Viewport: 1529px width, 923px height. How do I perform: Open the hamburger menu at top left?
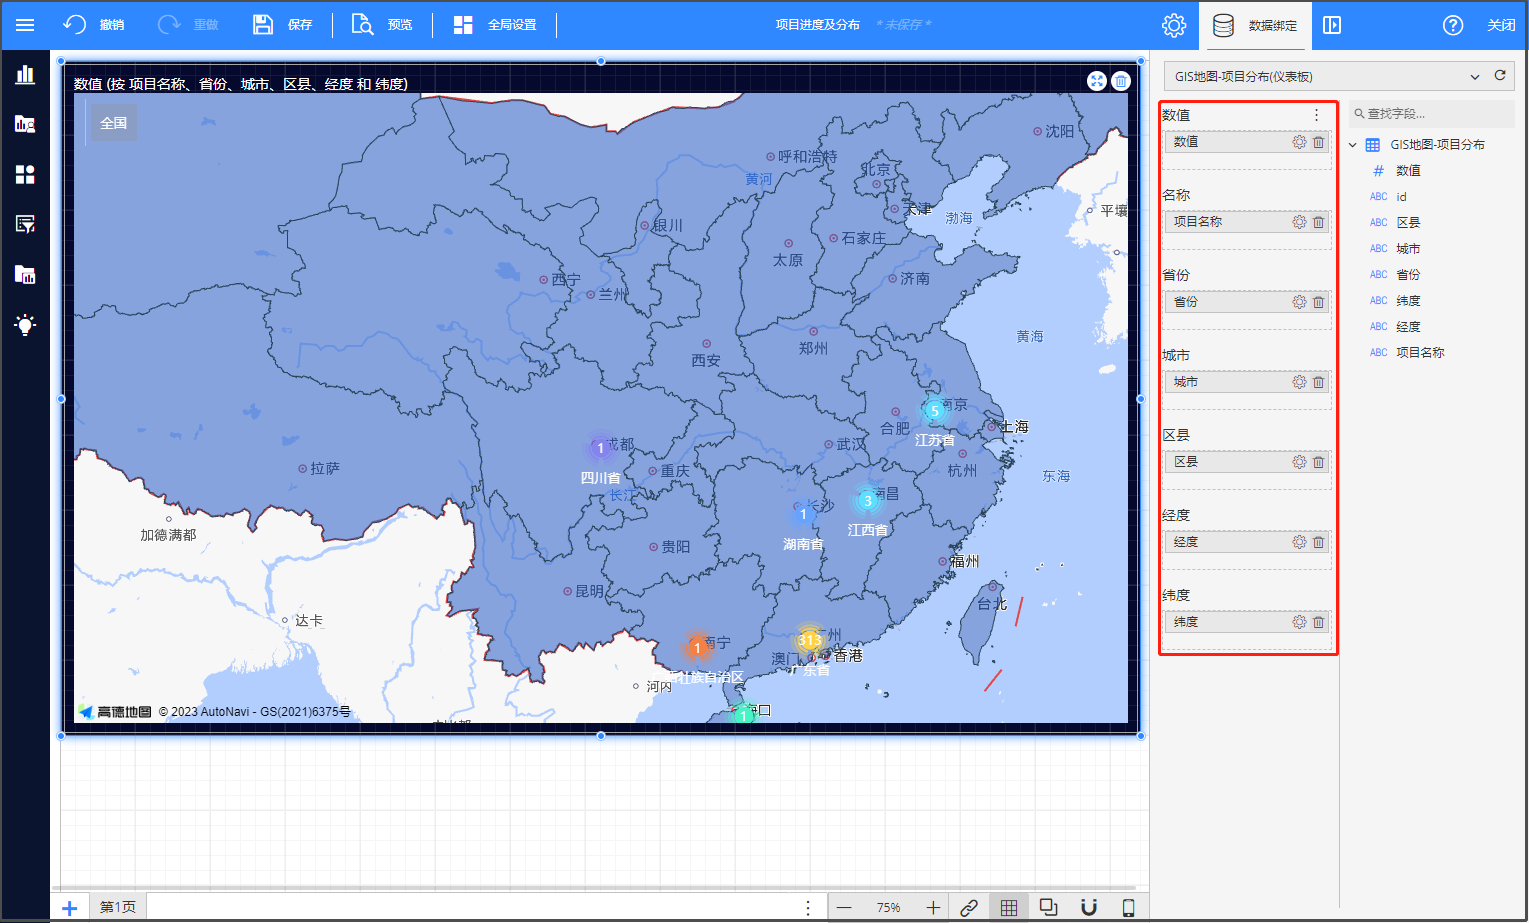coord(25,25)
